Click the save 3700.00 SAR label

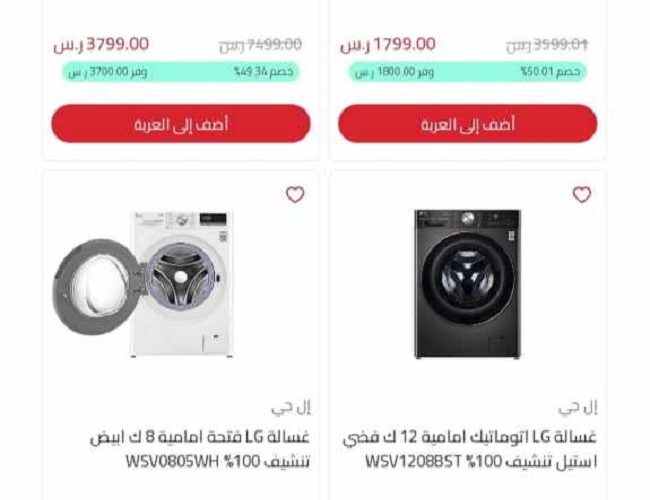(x=108, y=72)
